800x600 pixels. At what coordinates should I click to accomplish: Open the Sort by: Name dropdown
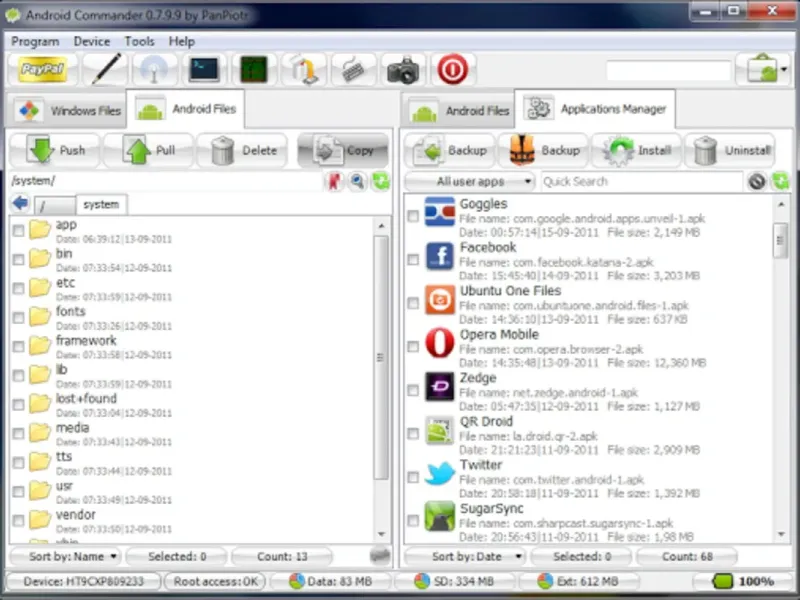(x=65, y=557)
